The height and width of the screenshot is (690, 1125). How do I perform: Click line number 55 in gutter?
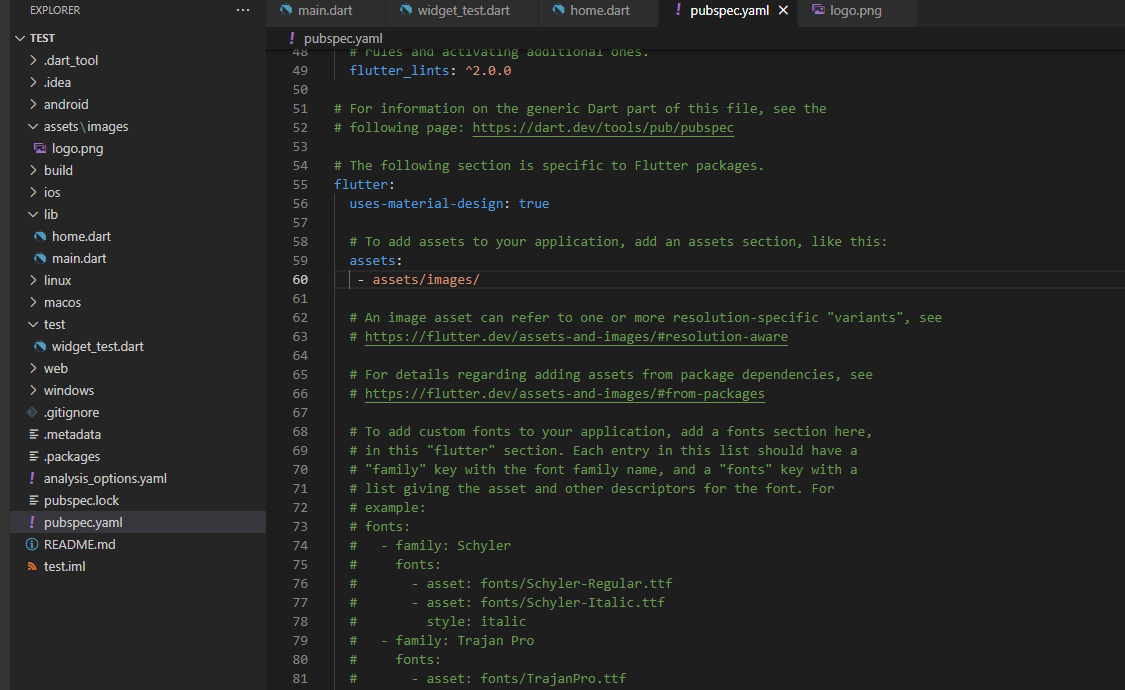click(x=300, y=184)
